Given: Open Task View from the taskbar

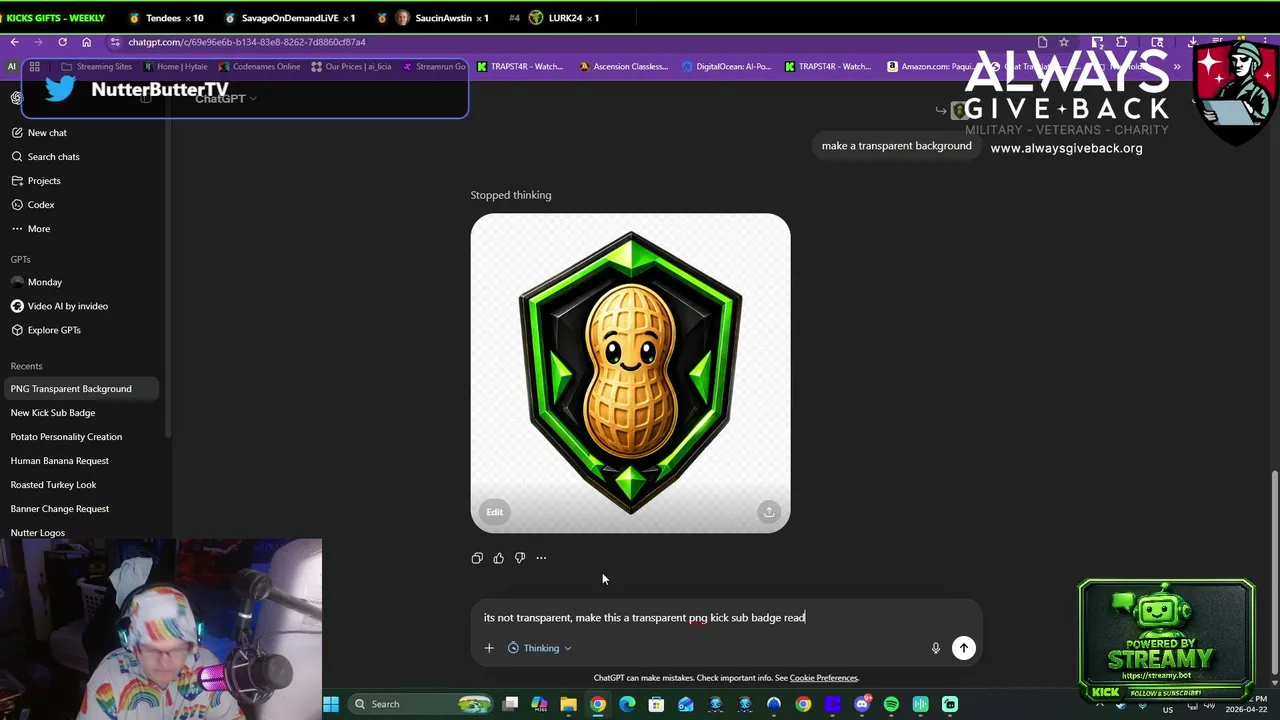Looking at the screenshot, I should click(510, 704).
